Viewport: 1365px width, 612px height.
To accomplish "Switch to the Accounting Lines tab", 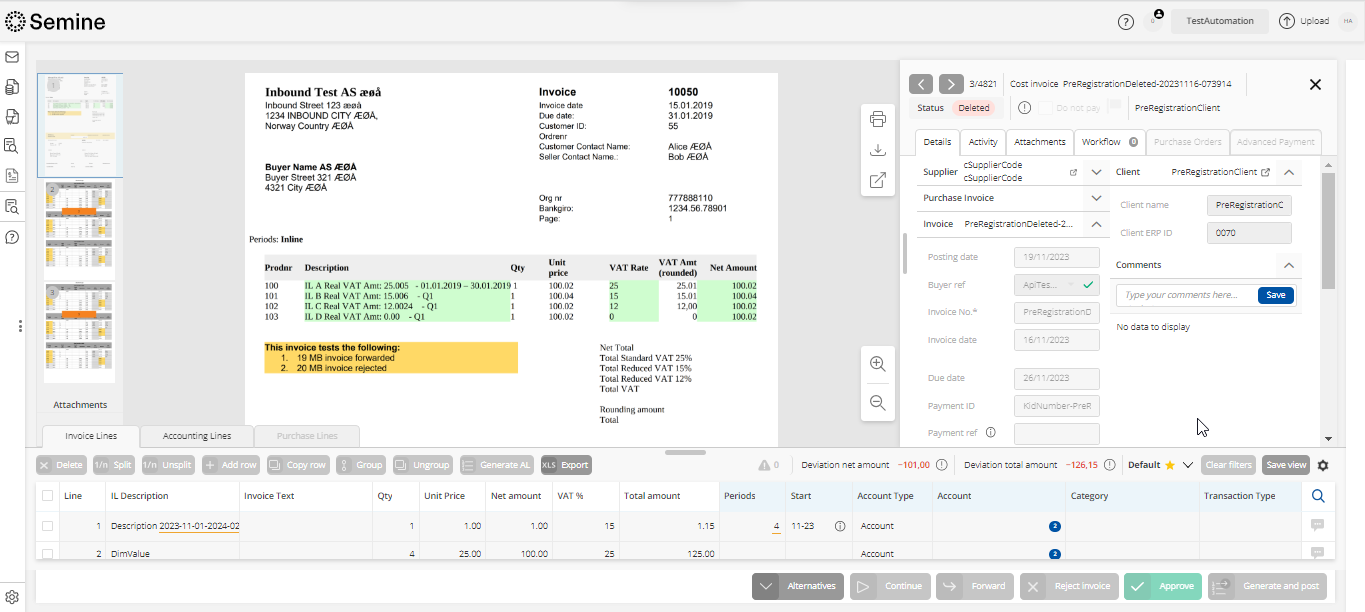I will [197, 436].
